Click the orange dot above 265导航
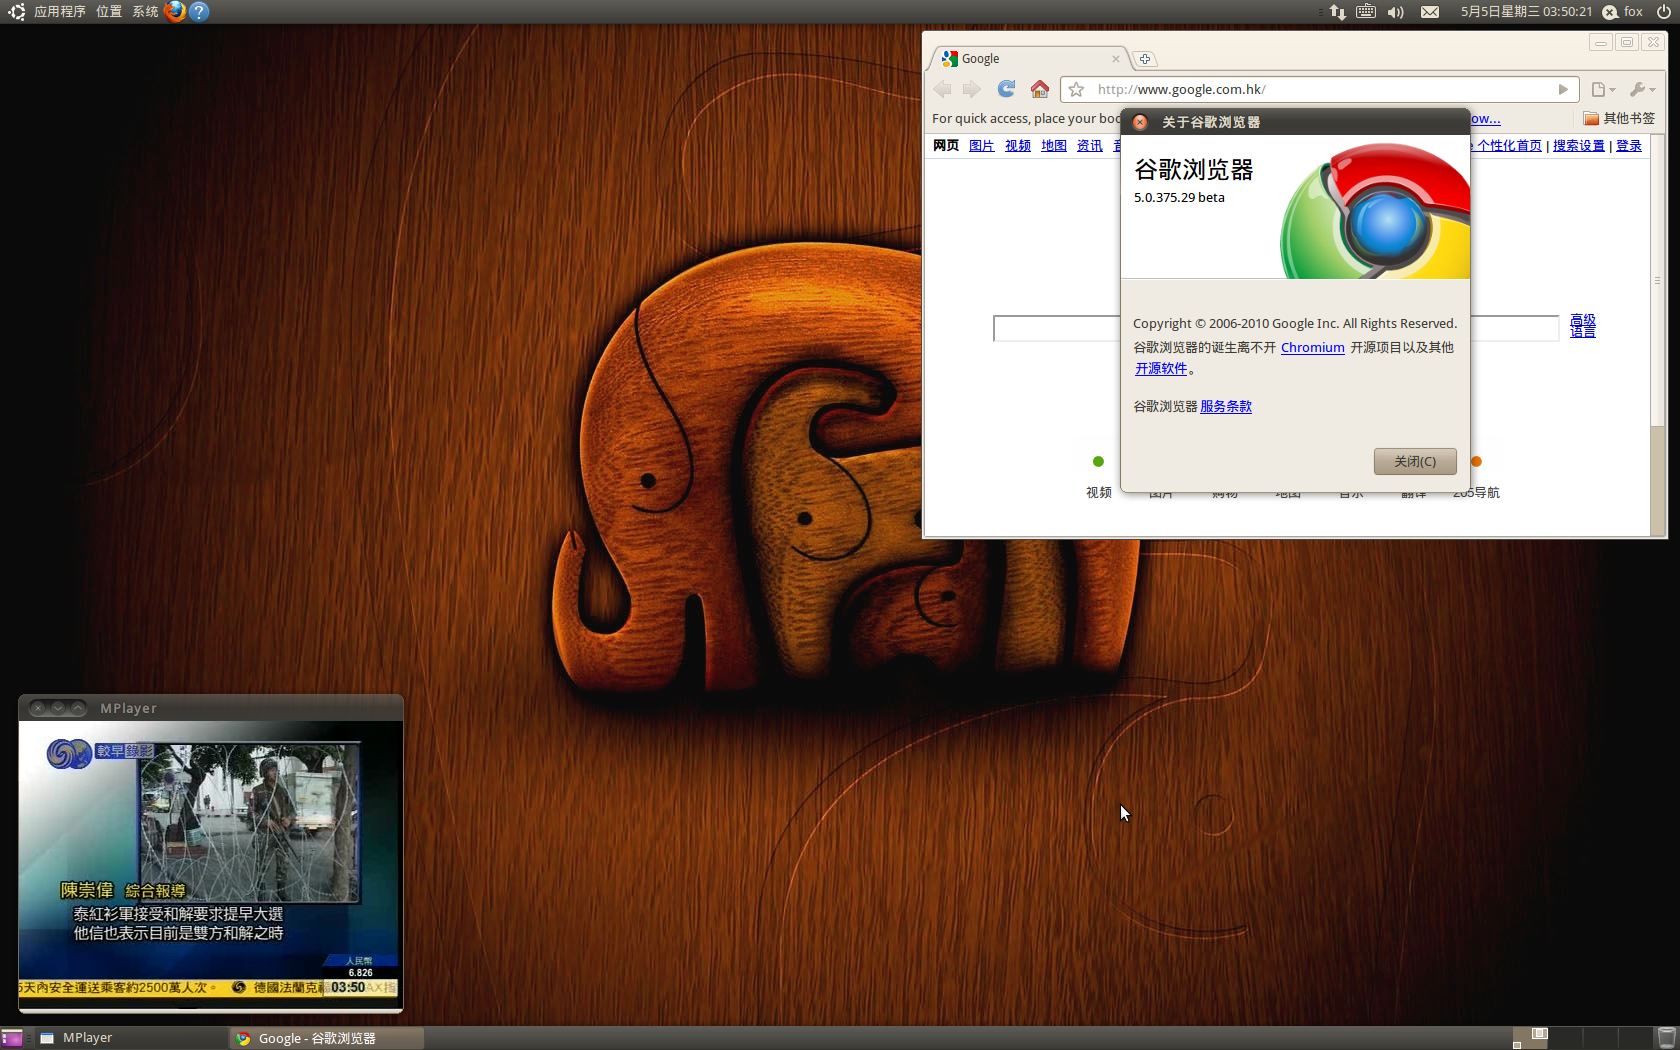Viewport: 1680px width, 1050px height. (x=1476, y=461)
